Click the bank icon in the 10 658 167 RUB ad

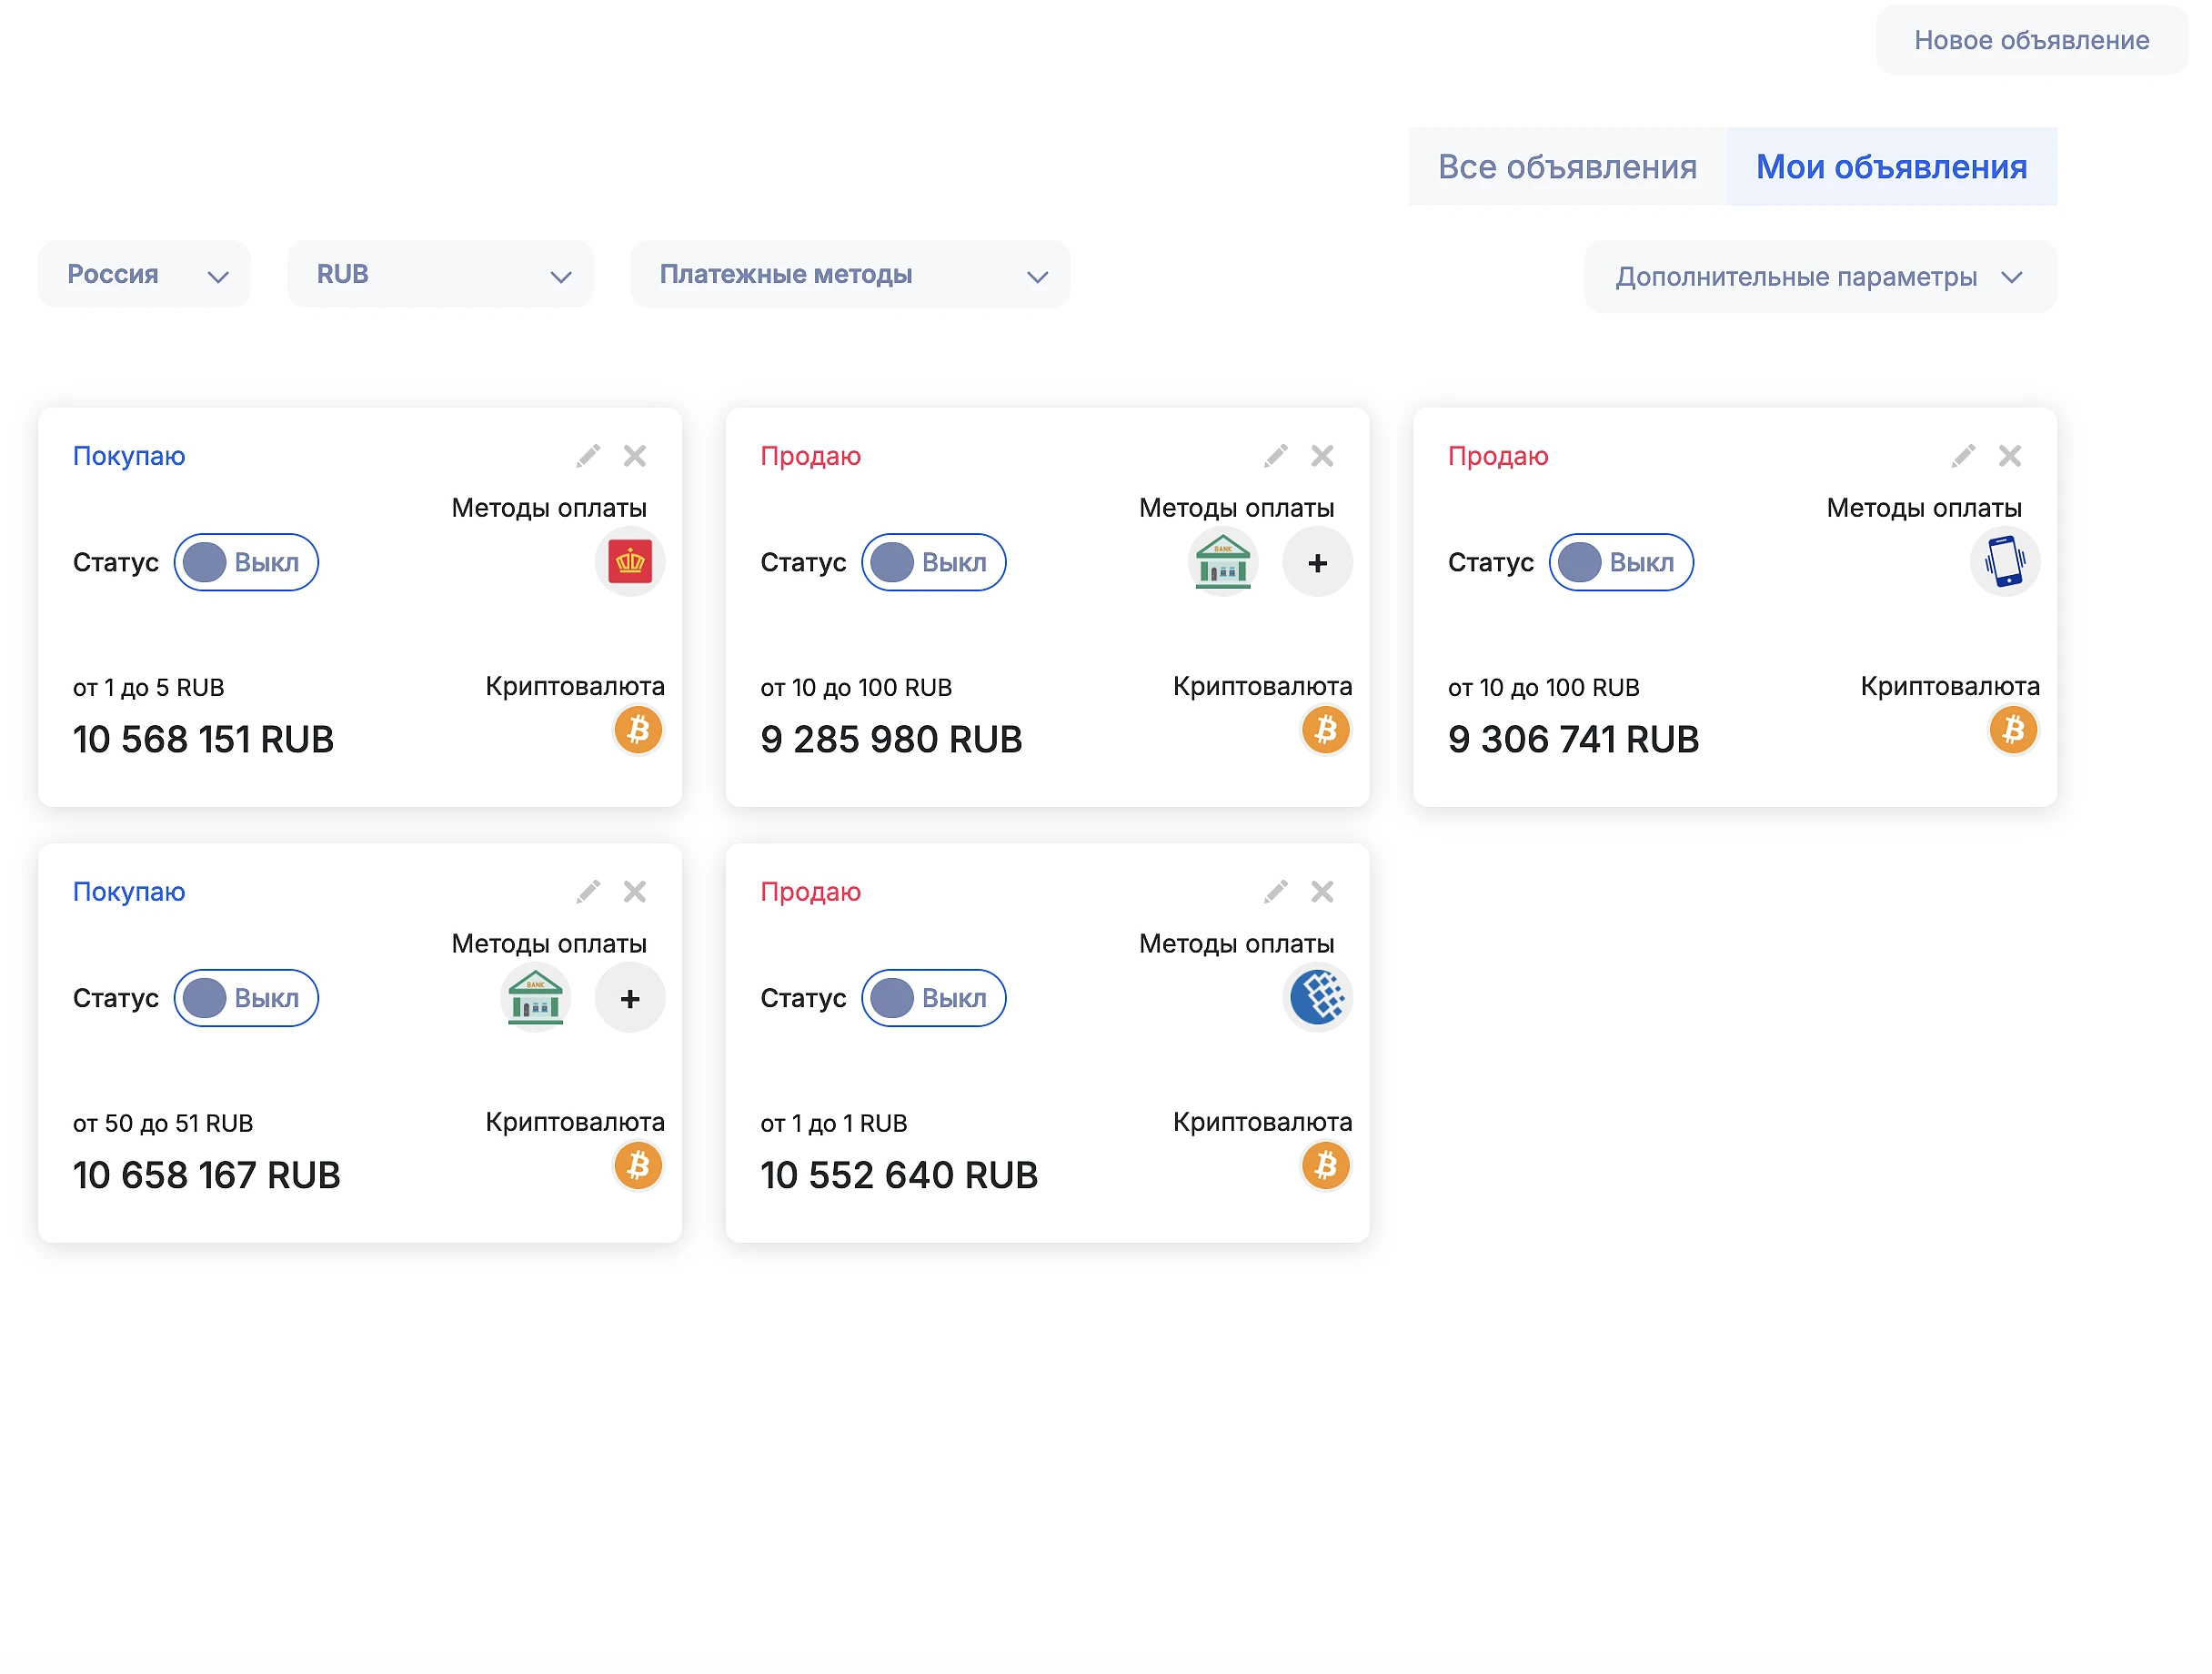point(535,998)
